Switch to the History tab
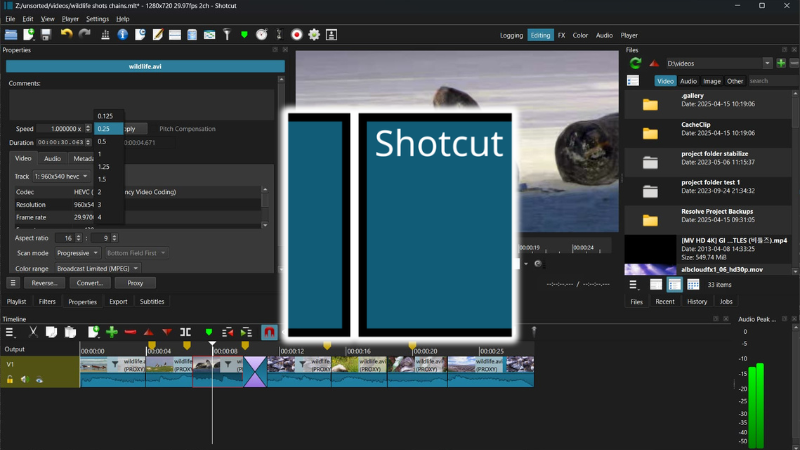 coord(696,302)
